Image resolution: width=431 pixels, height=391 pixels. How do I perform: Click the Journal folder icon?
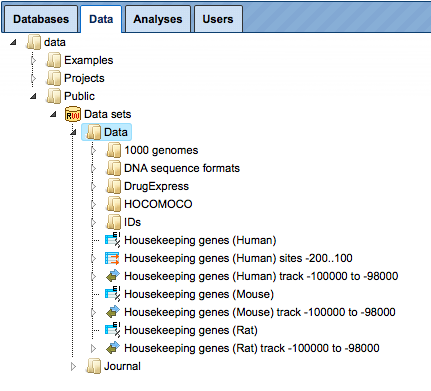point(93,366)
